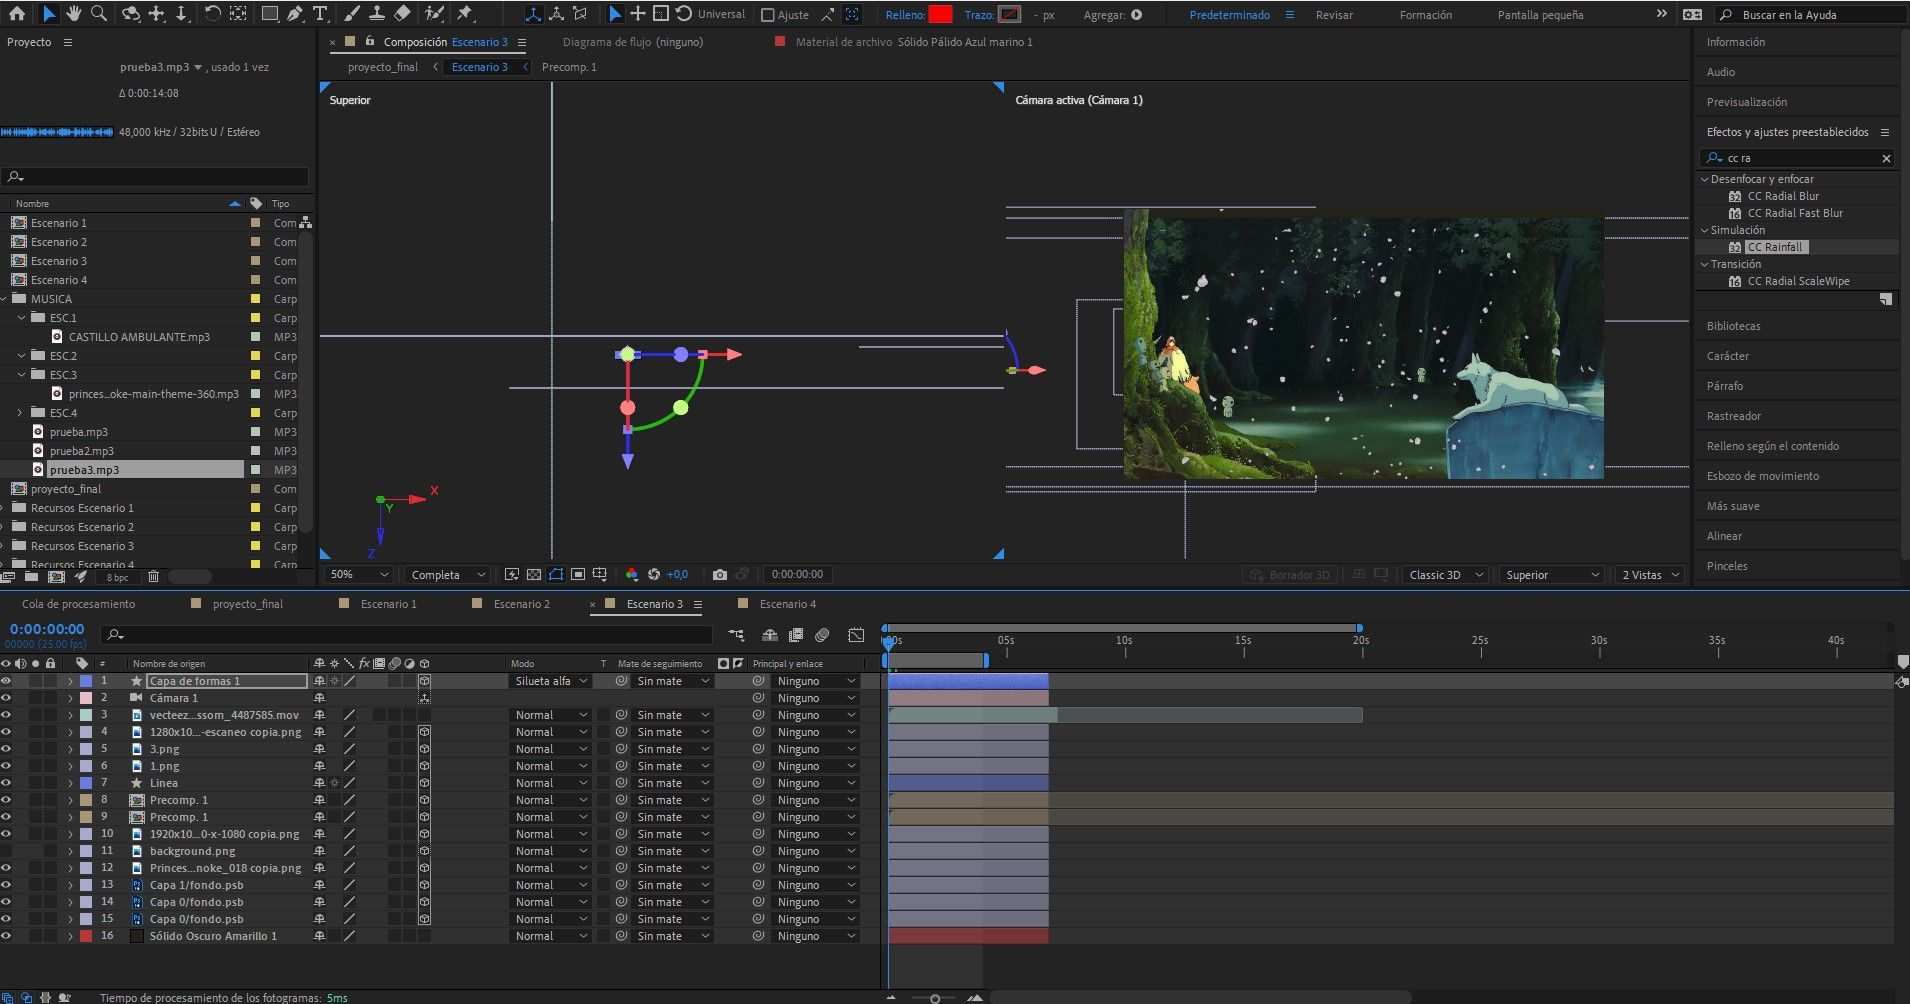Open the Formación workspace

[x=1426, y=15]
